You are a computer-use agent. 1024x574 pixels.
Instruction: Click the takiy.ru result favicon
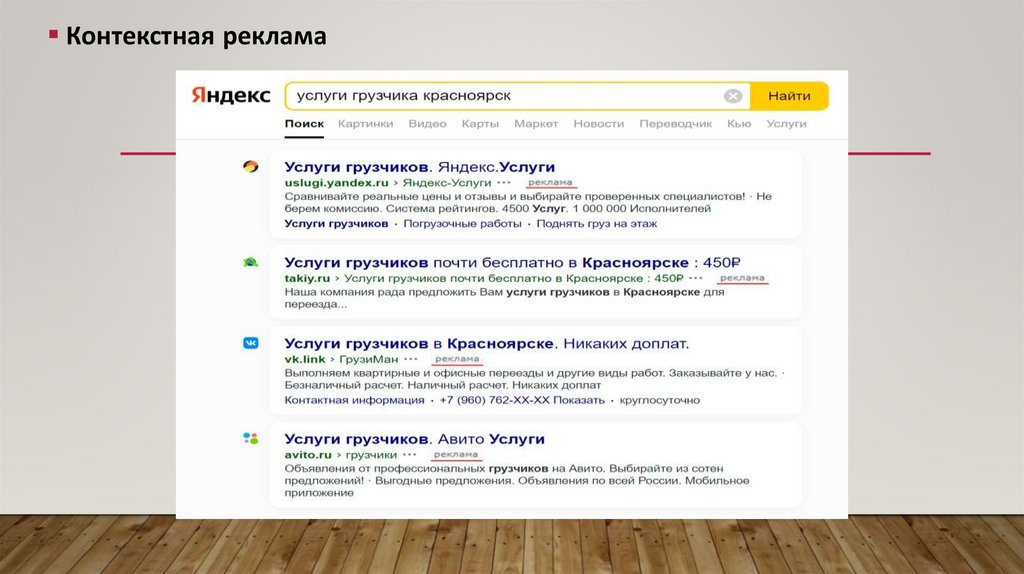tap(251, 263)
